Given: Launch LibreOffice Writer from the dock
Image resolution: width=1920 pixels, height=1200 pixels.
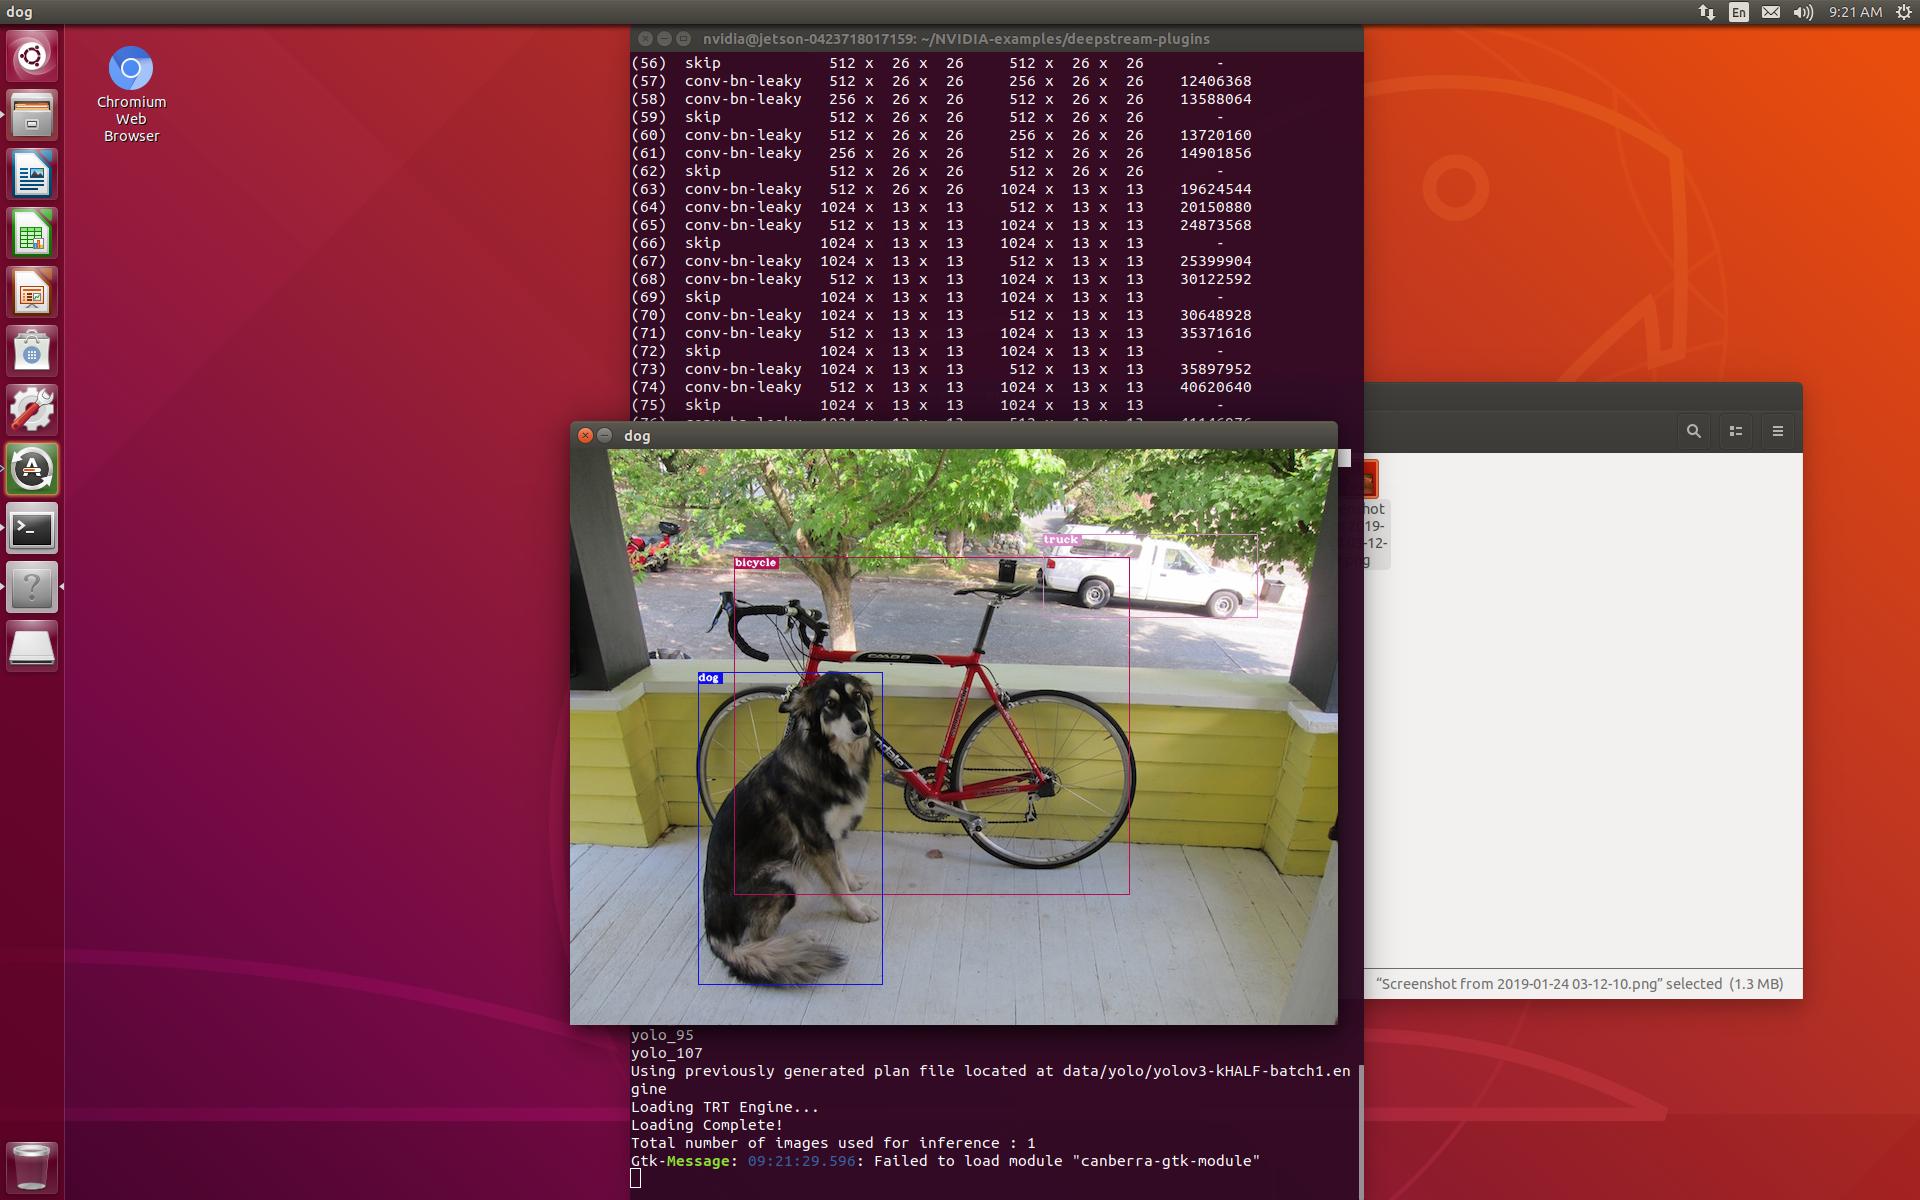Looking at the screenshot, I should pyautogui.click(x=32, y=174).
